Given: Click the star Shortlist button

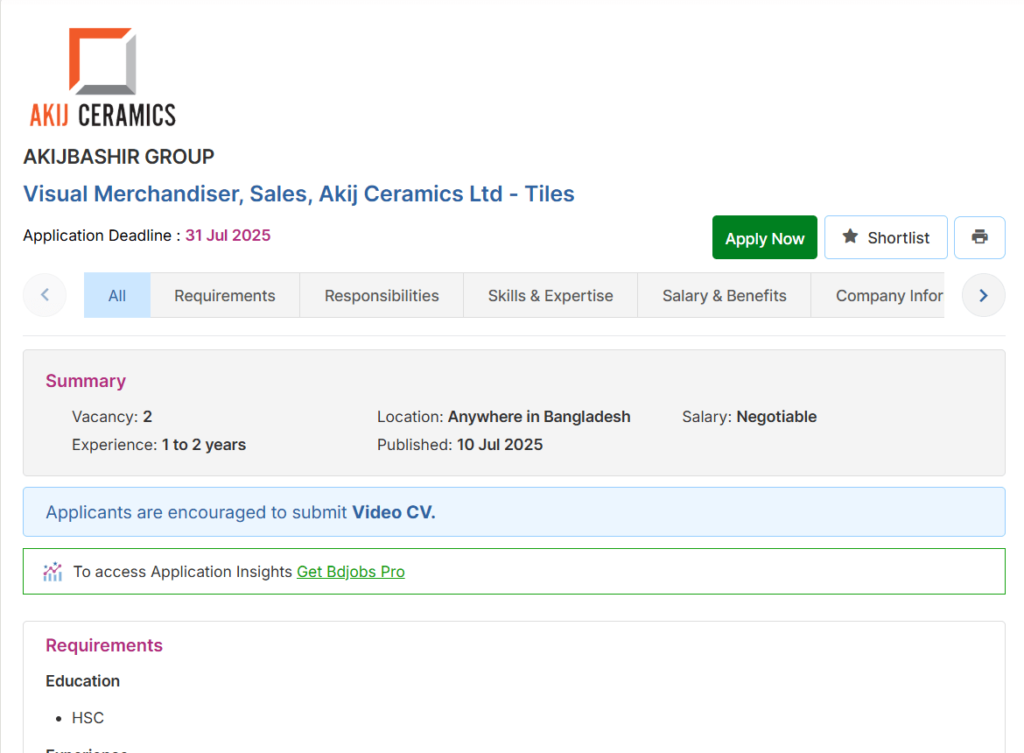Looking at the screenshot, I should tap(886, 237).
